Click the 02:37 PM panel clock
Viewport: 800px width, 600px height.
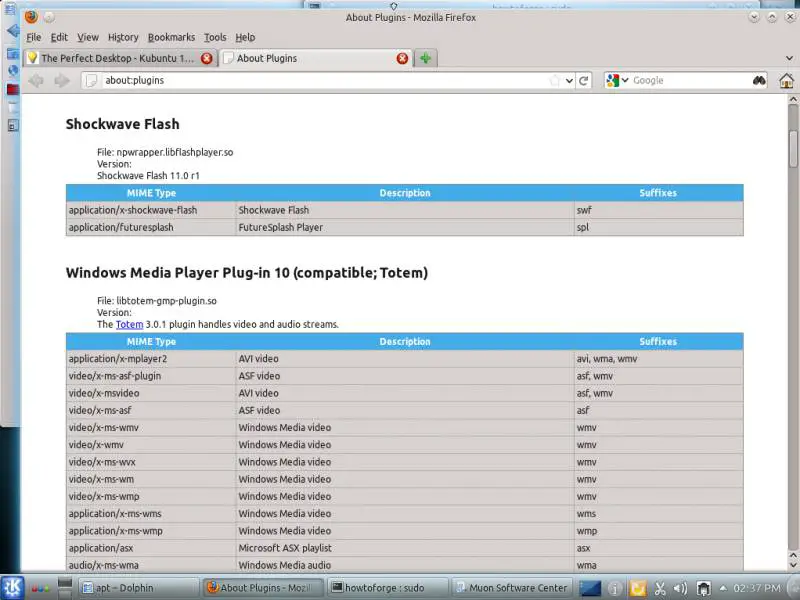(x=757, y=588)
